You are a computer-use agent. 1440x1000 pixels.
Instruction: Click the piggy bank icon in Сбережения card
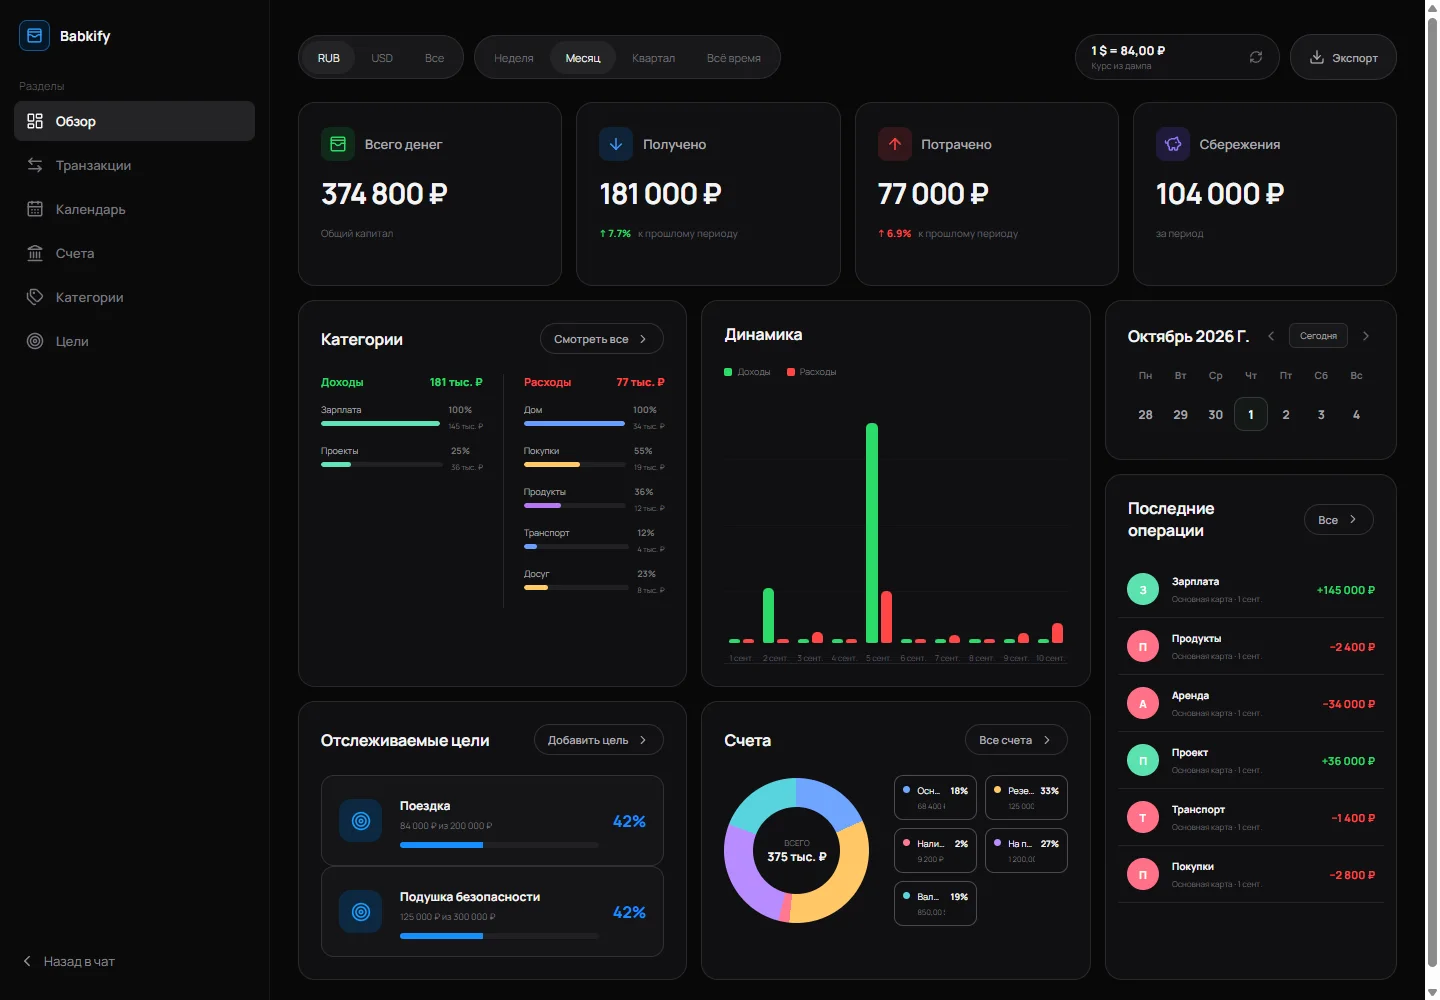(1173, 144)
